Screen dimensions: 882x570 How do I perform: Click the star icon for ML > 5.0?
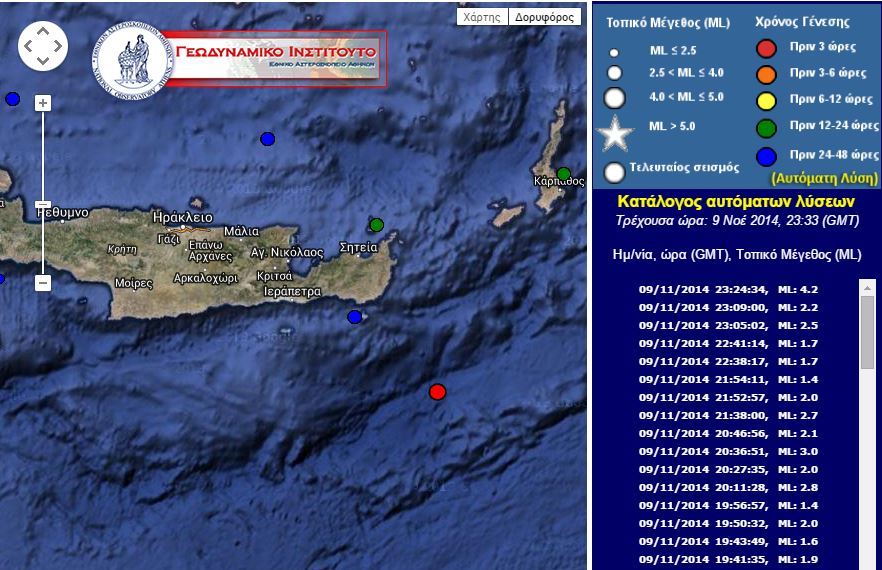pos(615,134)
